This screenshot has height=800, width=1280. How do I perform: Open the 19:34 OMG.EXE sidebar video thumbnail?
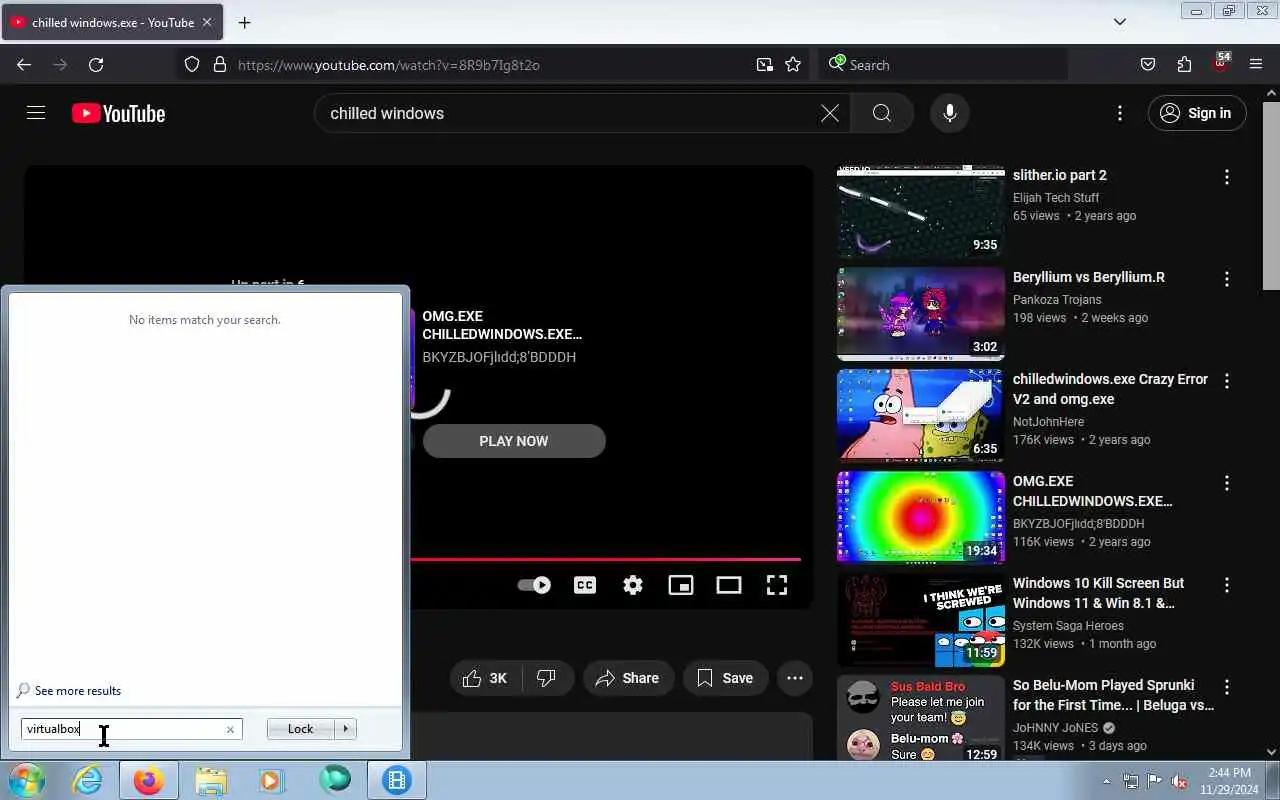coord(920,518)
